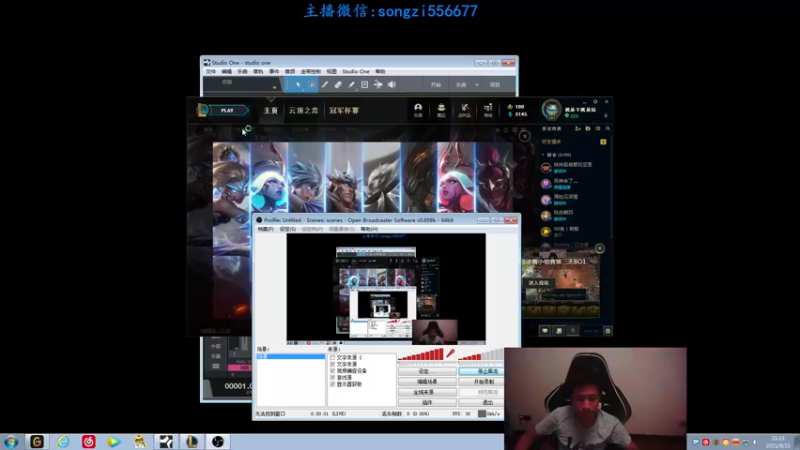Click the 设定... button in OBS

pyautogui.click(x=427, y=371)
